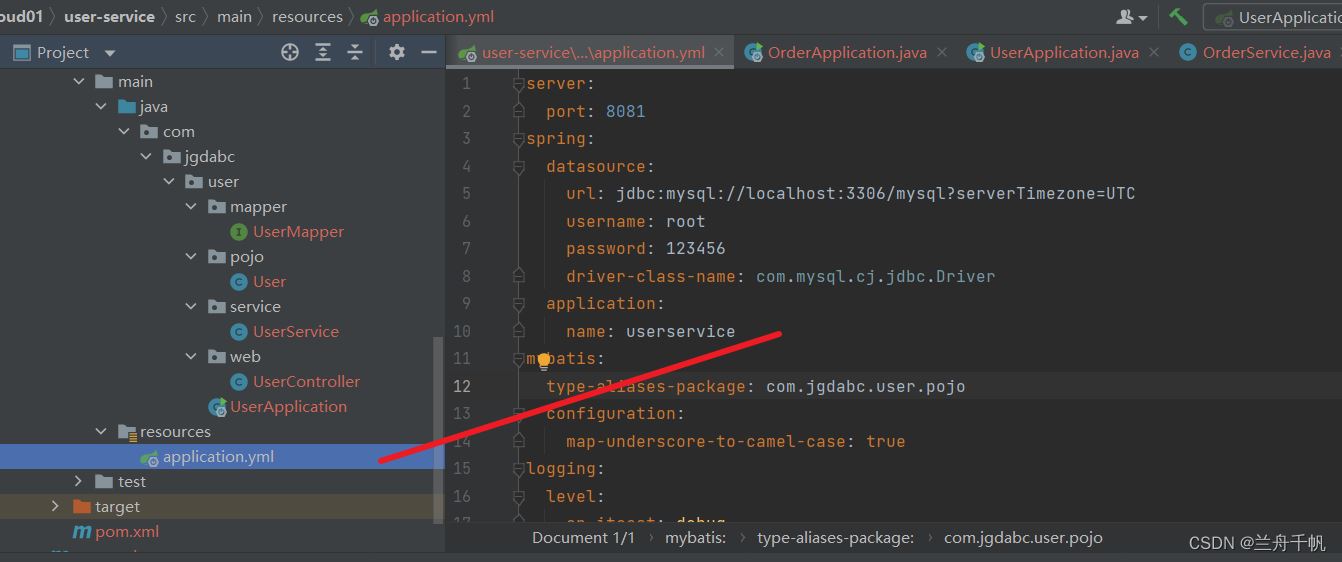The width and height of the screenshot is (1342, 562).
Task: Collapse the main folder
Action: tap(79, 82)
